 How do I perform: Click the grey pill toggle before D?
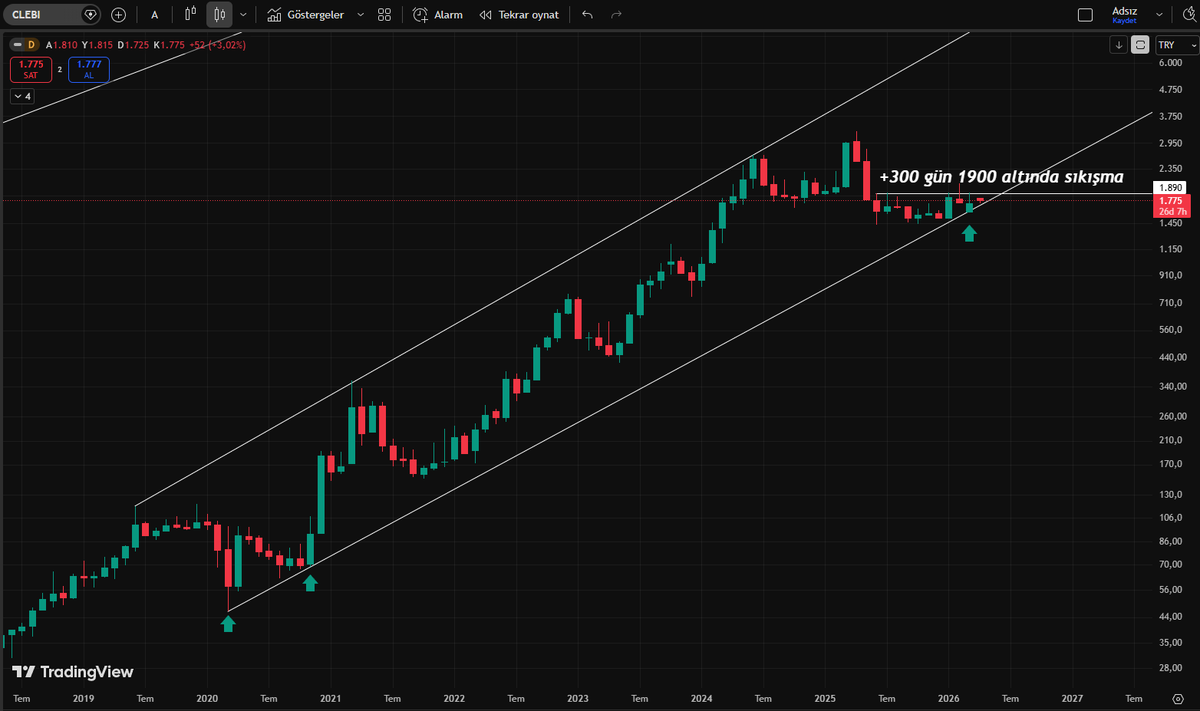(17, 45)
